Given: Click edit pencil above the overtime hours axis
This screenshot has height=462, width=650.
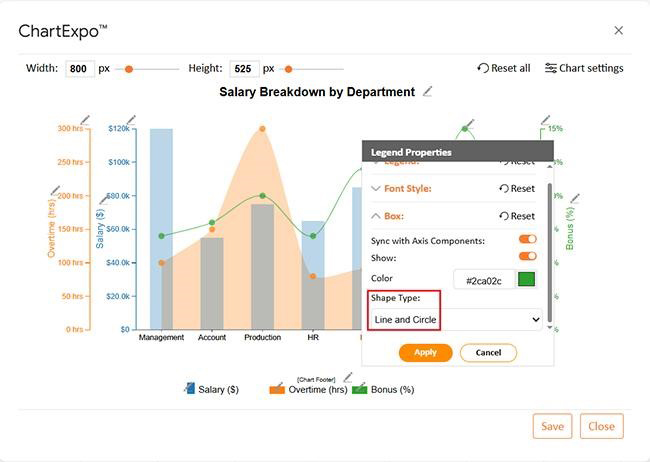Looking at the screenshot, I should 85,120.
